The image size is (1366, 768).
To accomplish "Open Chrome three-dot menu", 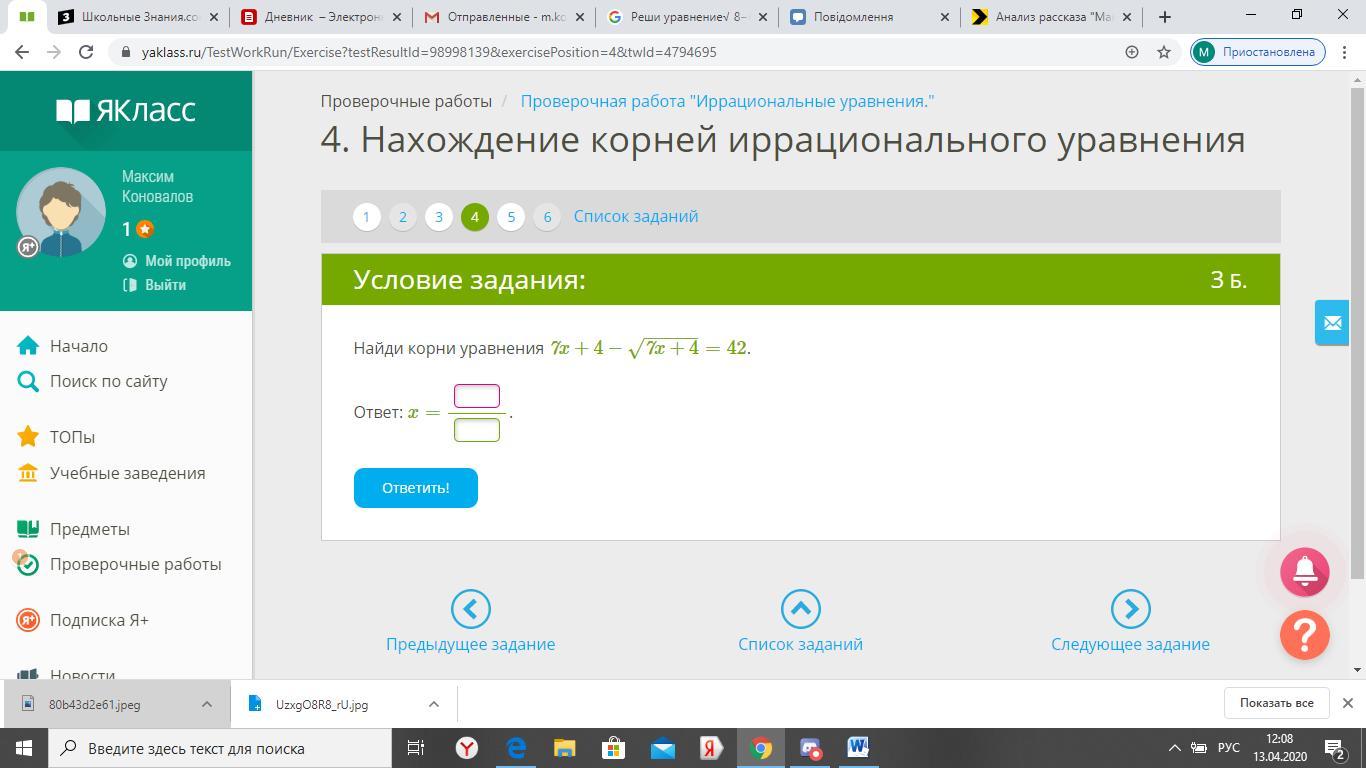I will [x=1345, y=52].
